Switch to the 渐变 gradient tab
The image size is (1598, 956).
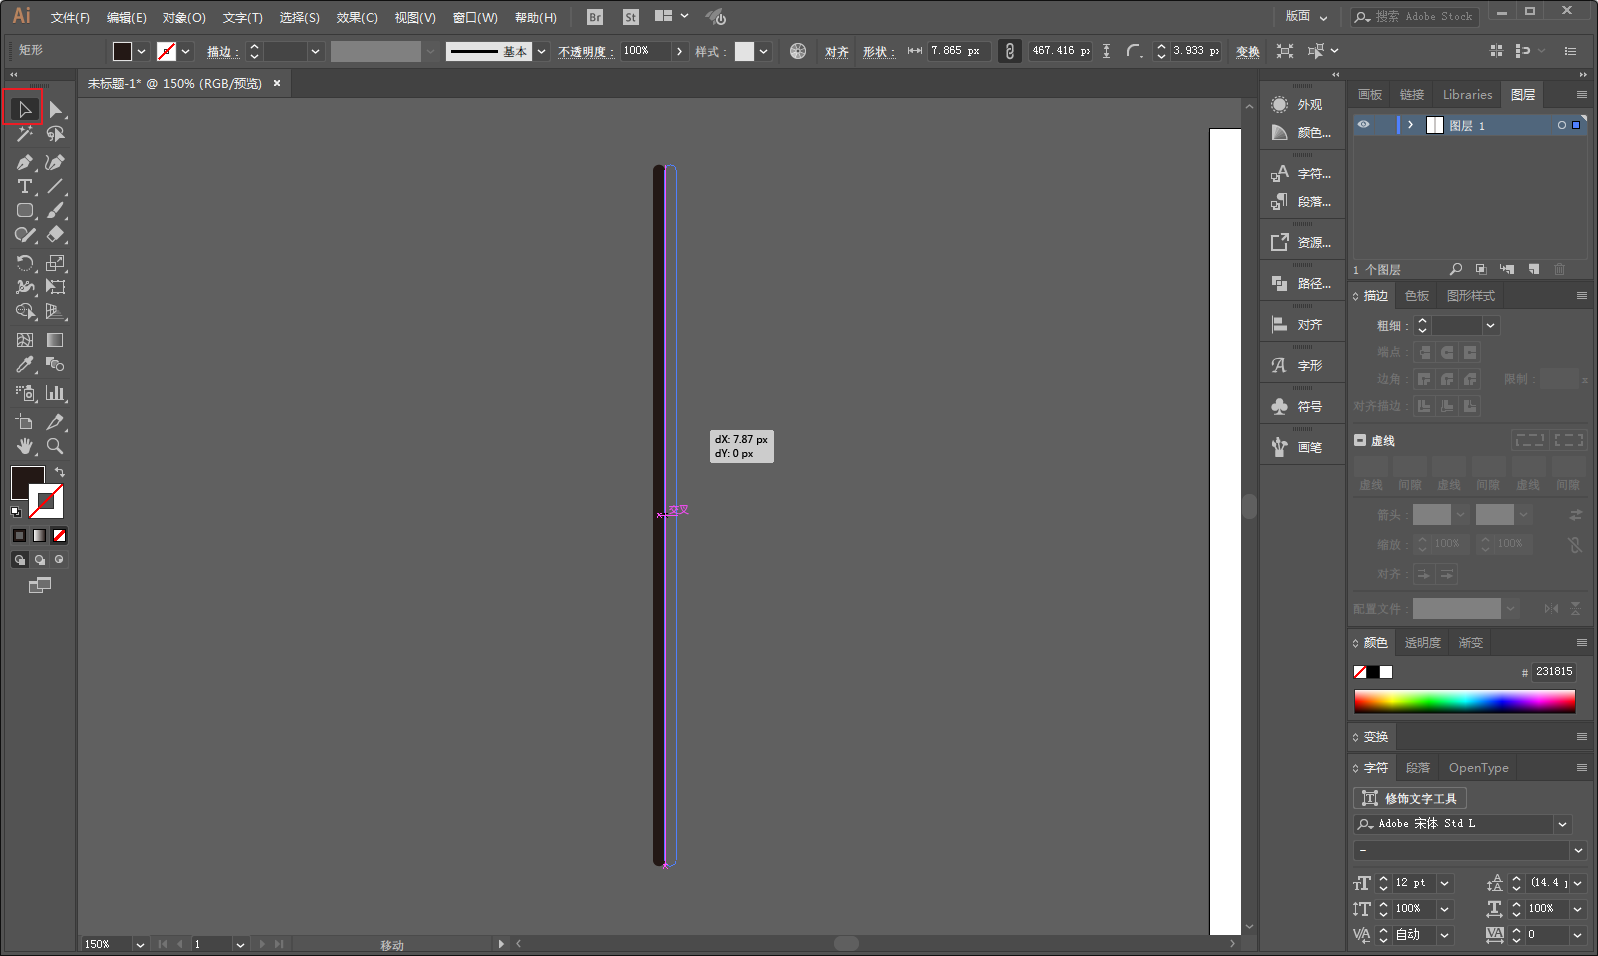pos(1471,643)
